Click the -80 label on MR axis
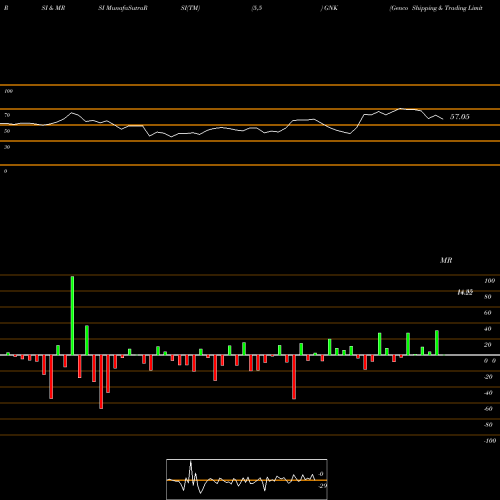Viewport: 500px width, 500px height. 488,425
